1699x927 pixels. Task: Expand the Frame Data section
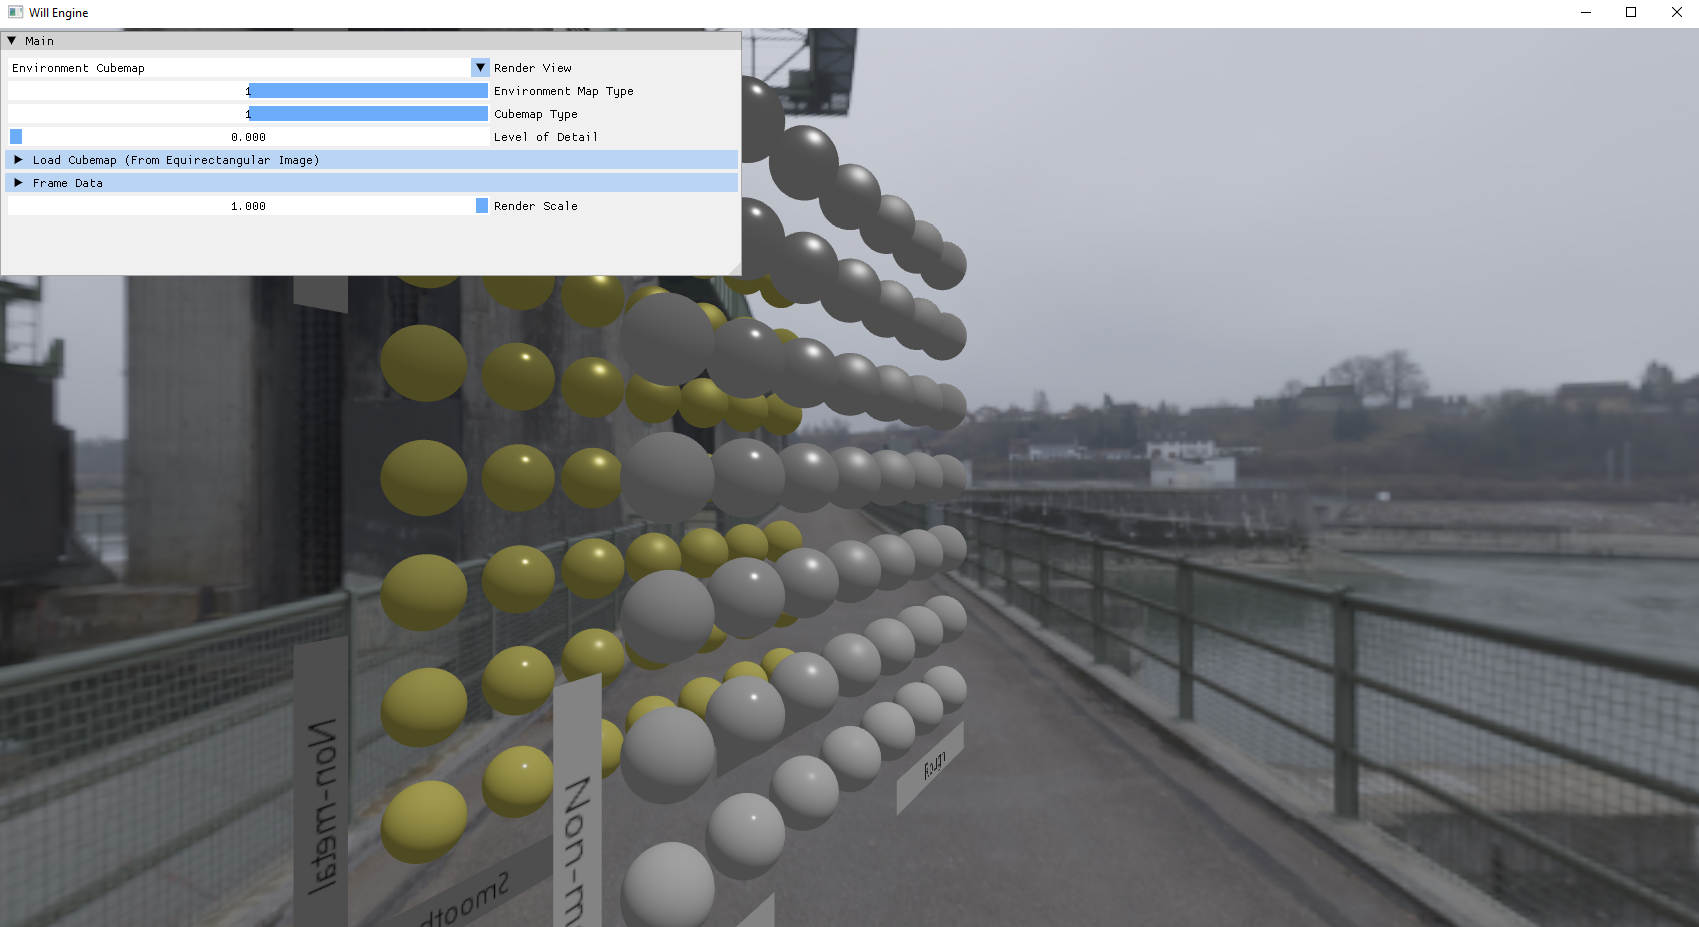pyautogui.click(x=68, y=183)
